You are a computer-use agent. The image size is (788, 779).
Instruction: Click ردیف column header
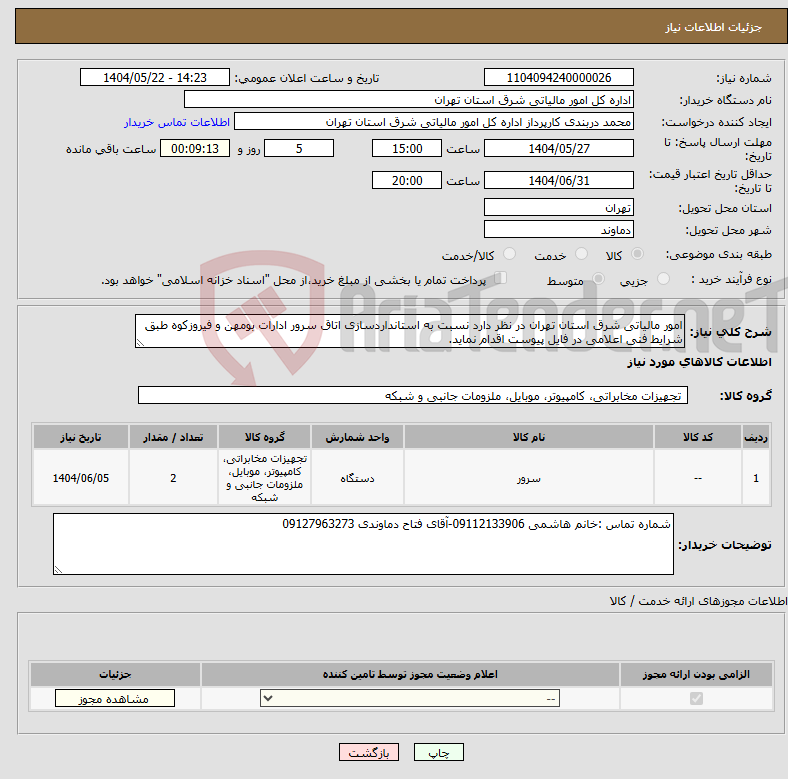pyautogui.click(x=756, y=437)
